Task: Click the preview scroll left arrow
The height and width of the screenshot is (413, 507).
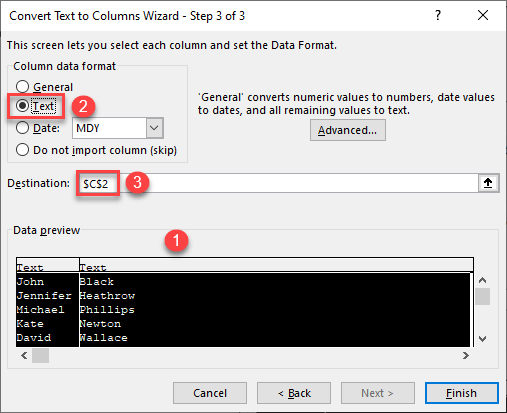Action: pos(24,356)
